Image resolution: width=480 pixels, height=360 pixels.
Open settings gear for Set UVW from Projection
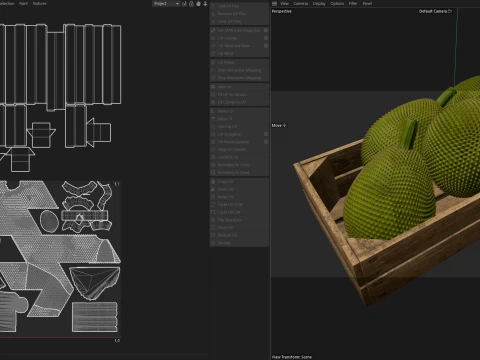[266, 30]
